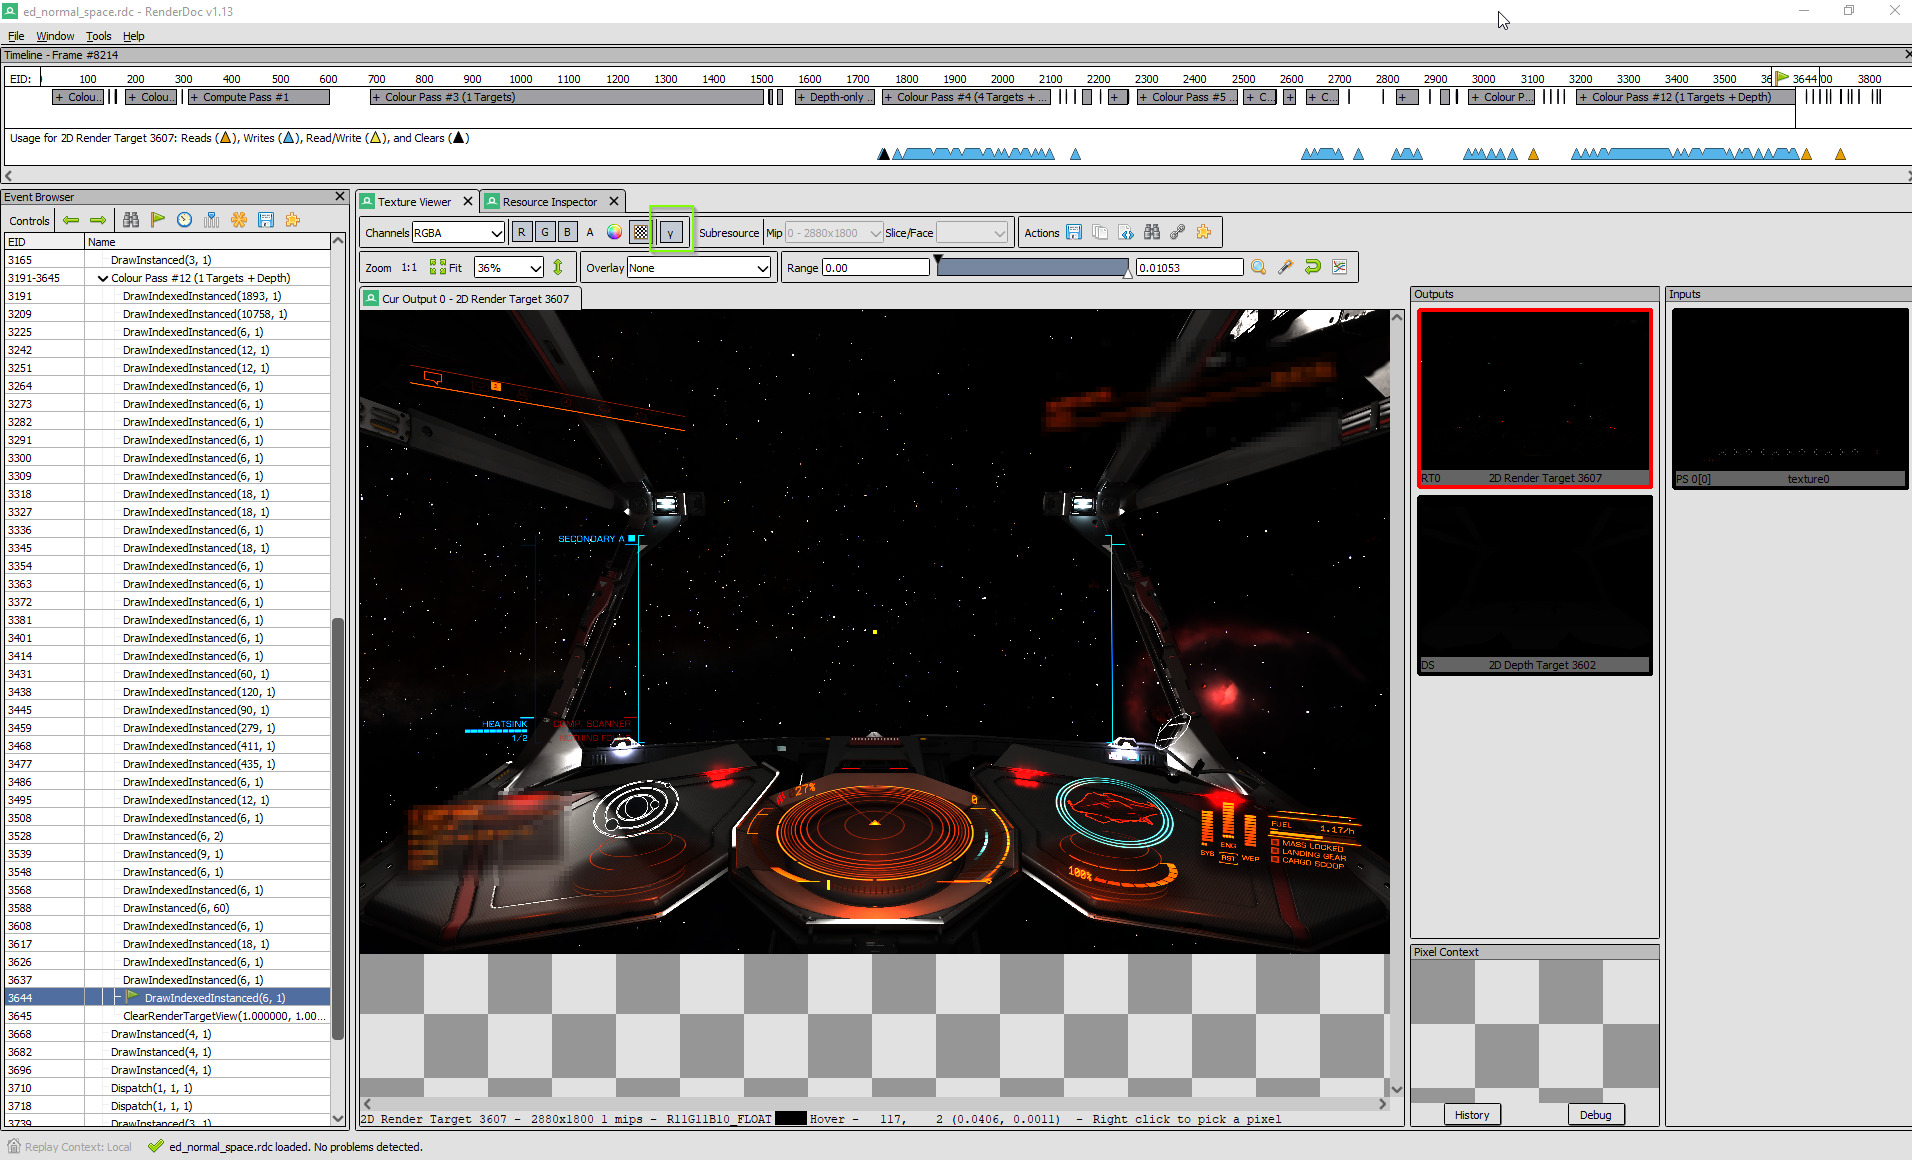Open the edit custom shader icon
Screen dimensions: 1912x1160
tap(1126, 233)
